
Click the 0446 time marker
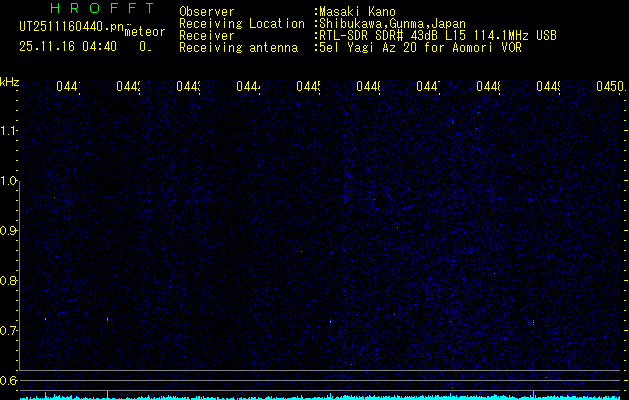(368, 86)
